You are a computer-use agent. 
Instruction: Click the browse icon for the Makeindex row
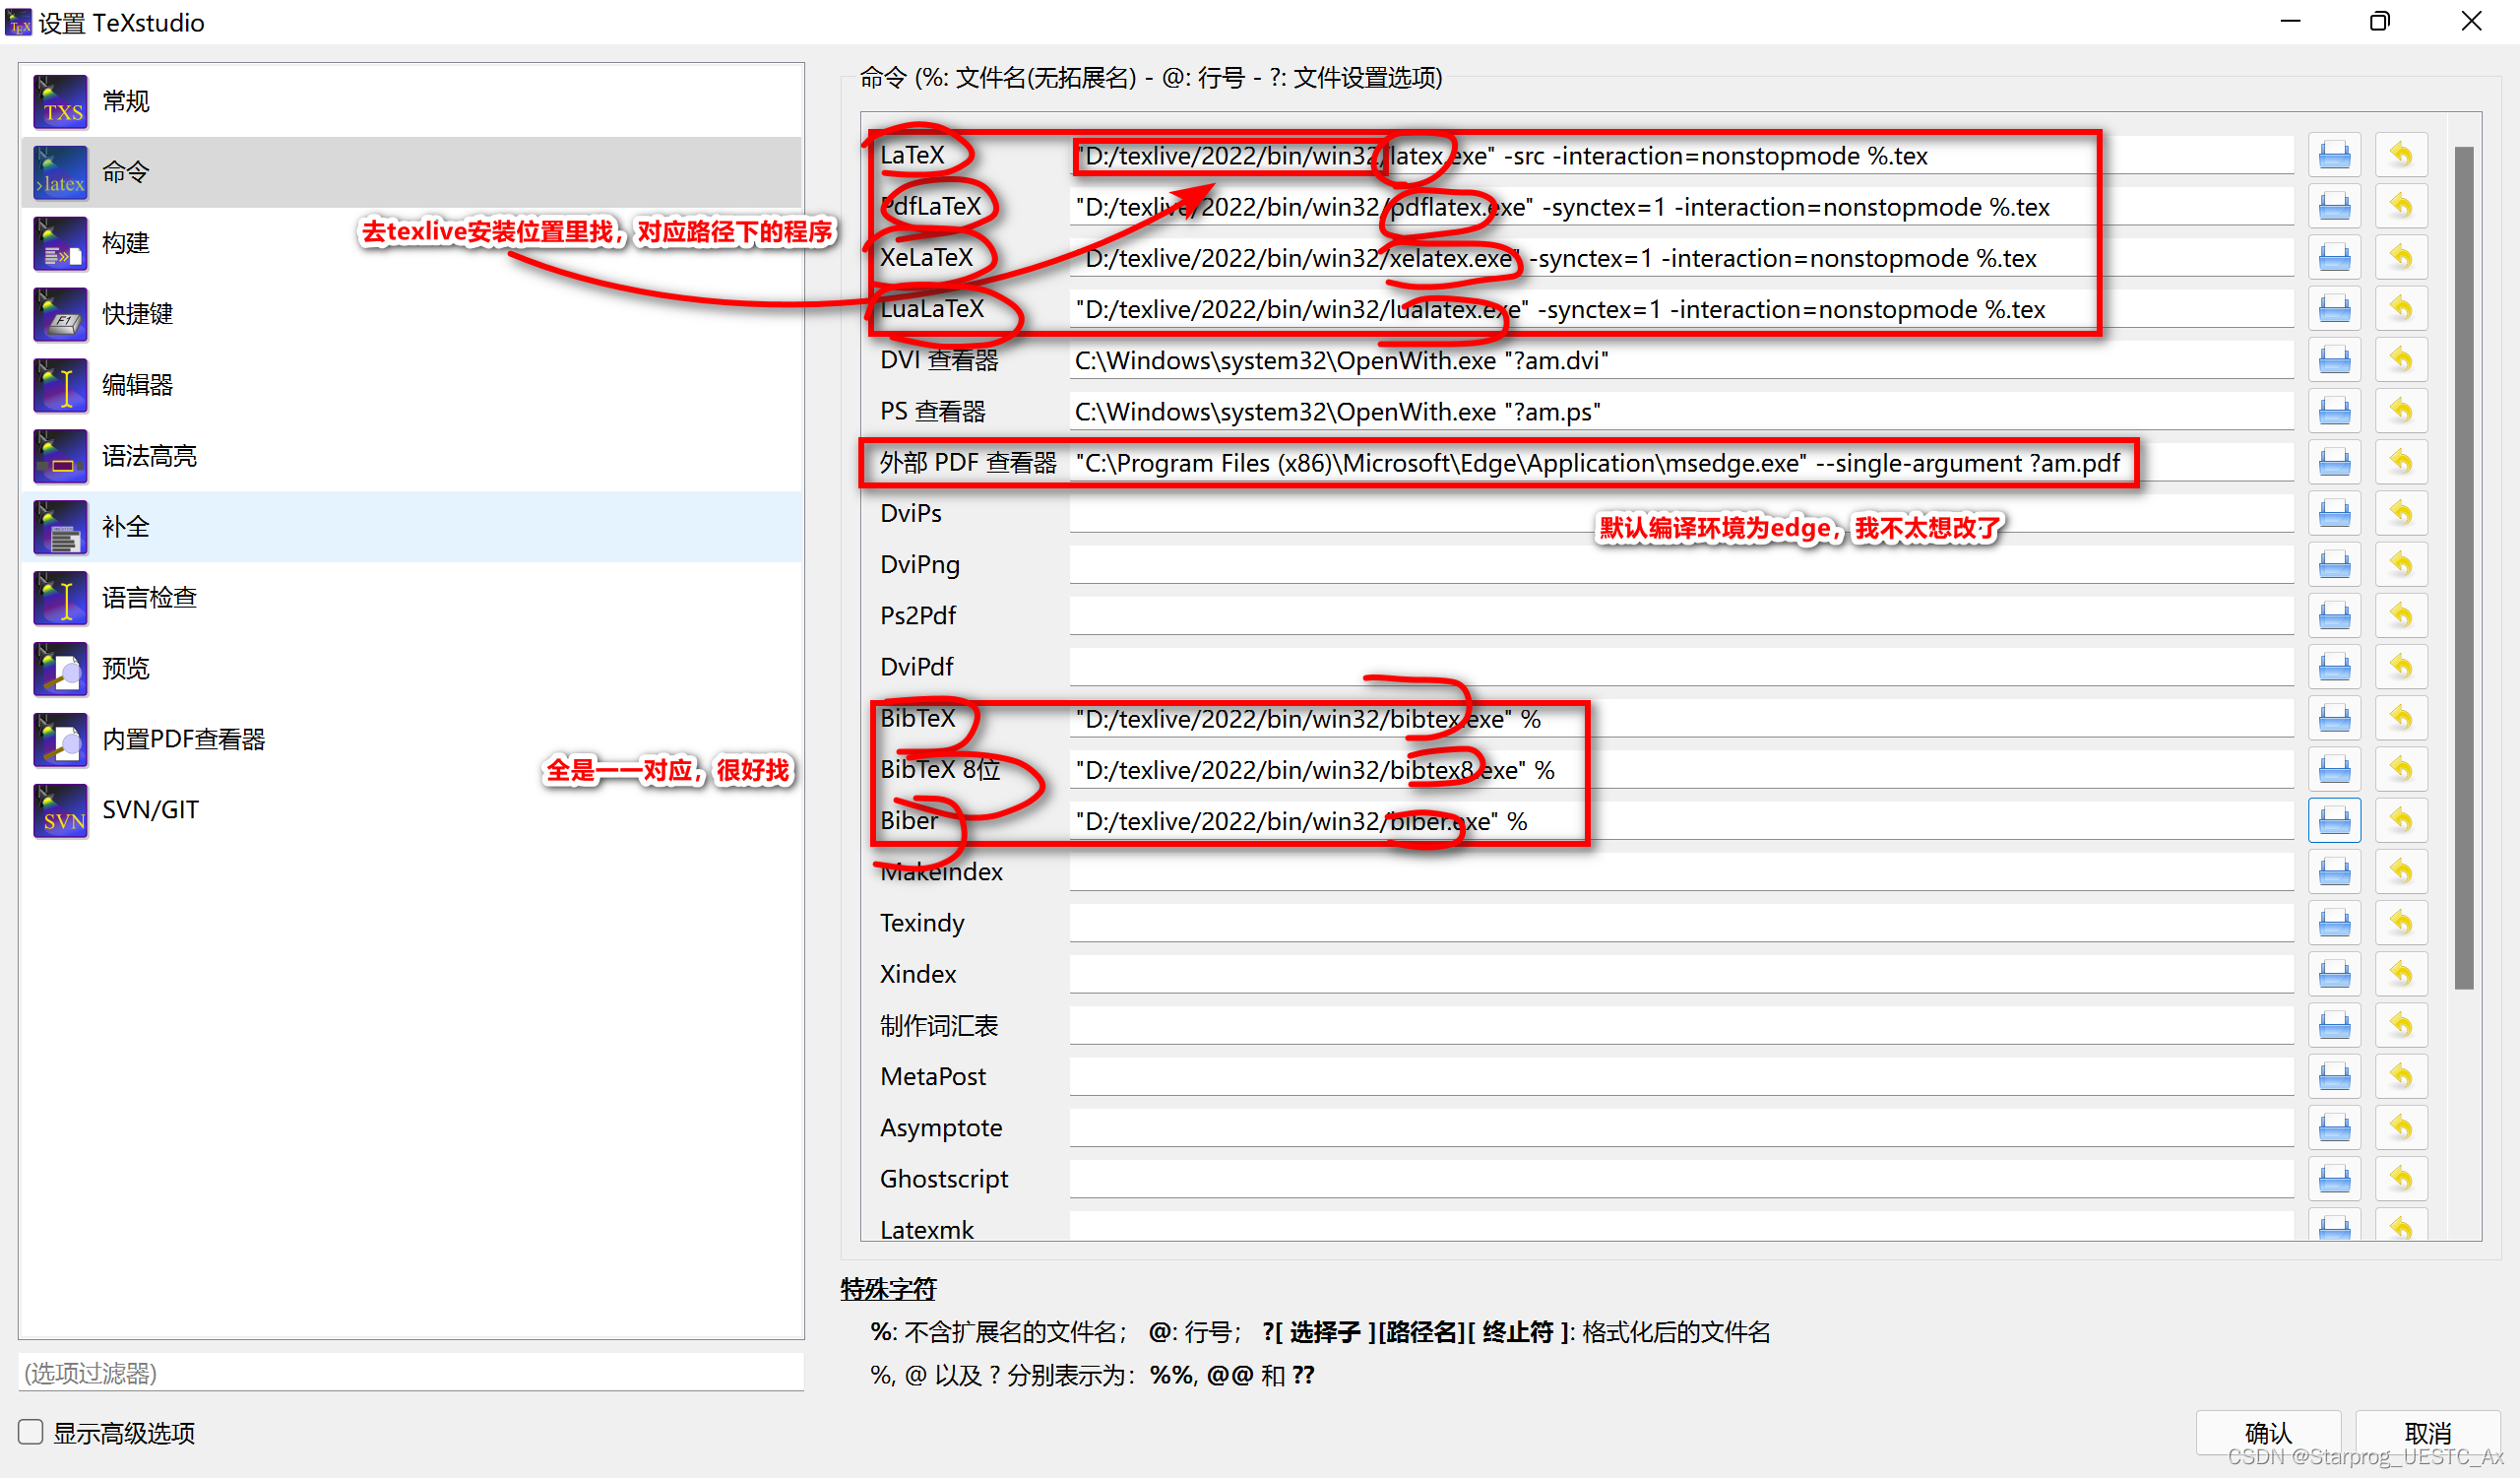[2333, 871]
